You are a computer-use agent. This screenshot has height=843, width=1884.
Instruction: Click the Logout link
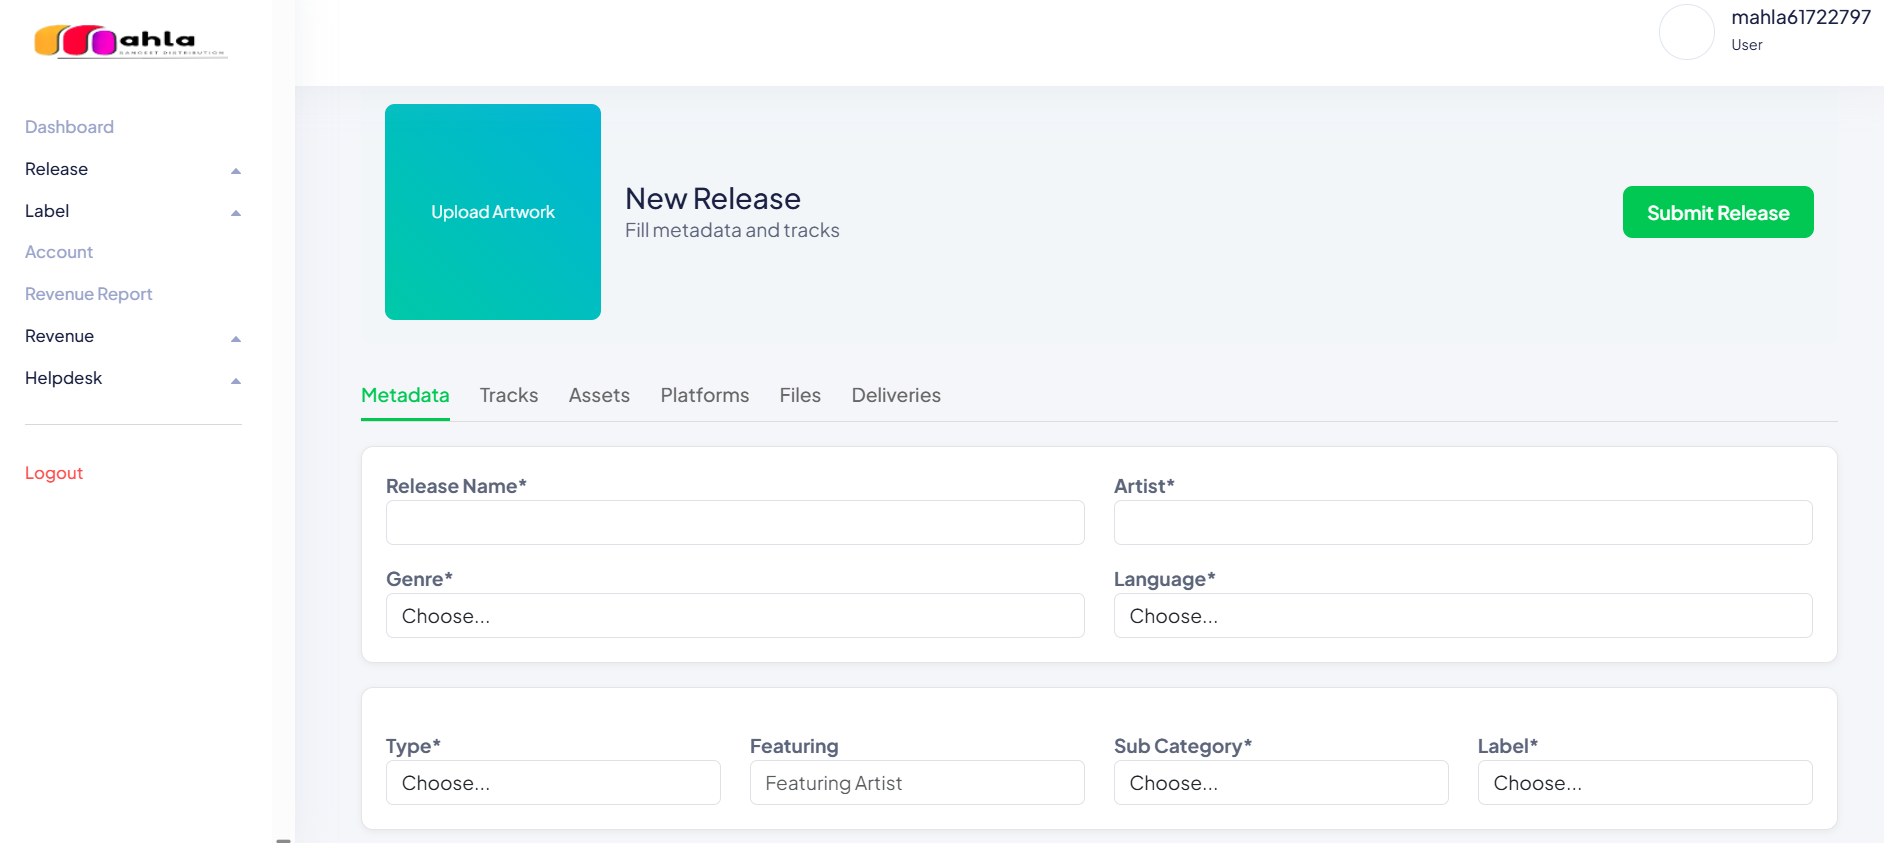pos(54,473)
